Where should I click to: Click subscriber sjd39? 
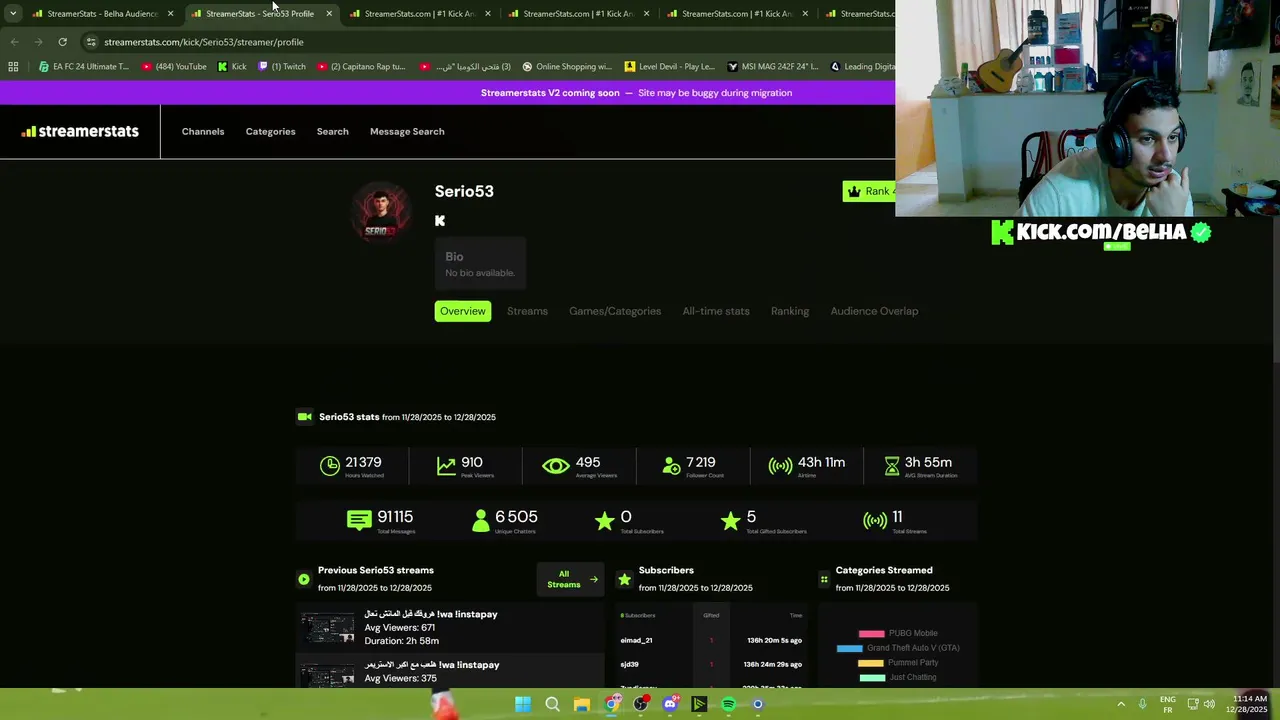[629, 664]
